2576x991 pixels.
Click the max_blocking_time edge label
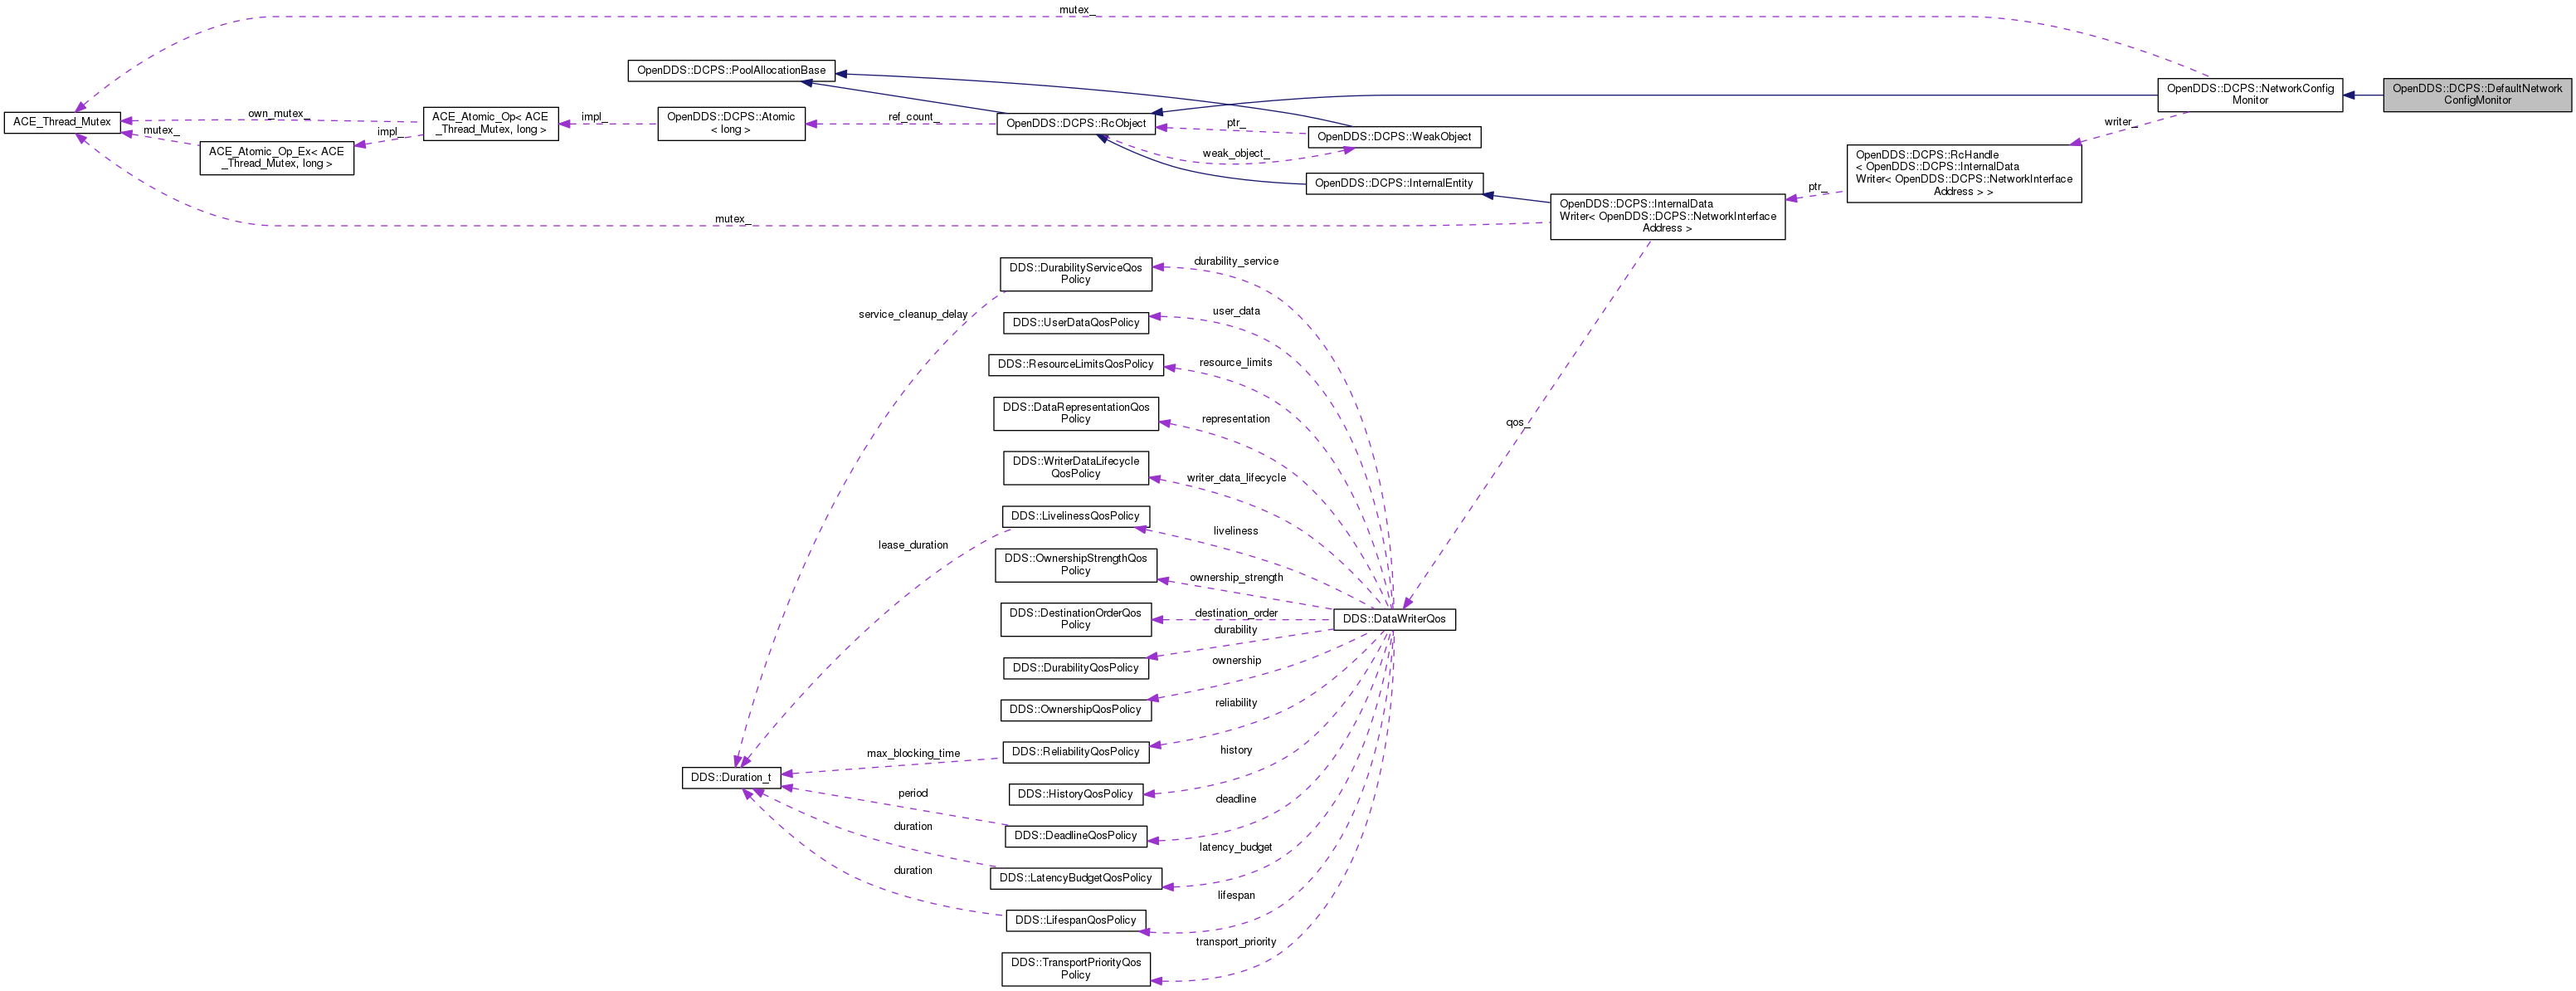pos(913,753)
